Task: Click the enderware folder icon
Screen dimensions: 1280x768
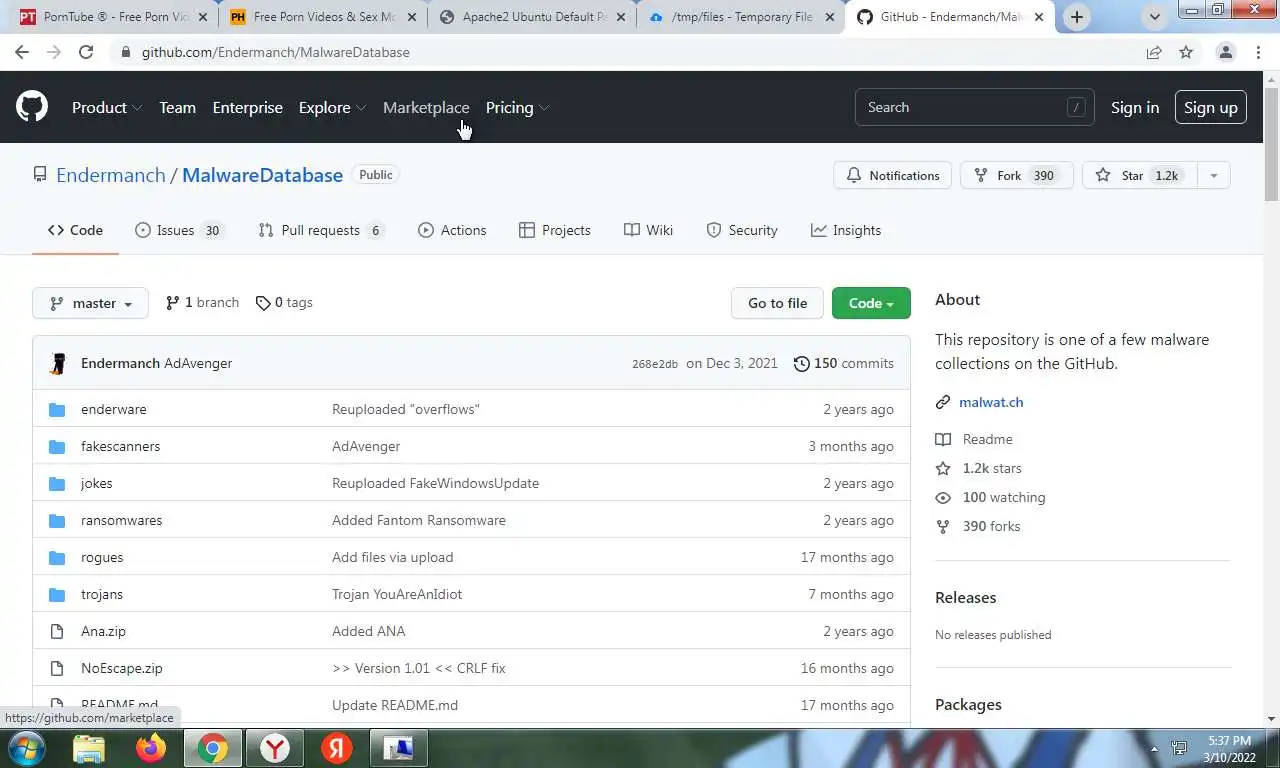Action: coord(57,409)
